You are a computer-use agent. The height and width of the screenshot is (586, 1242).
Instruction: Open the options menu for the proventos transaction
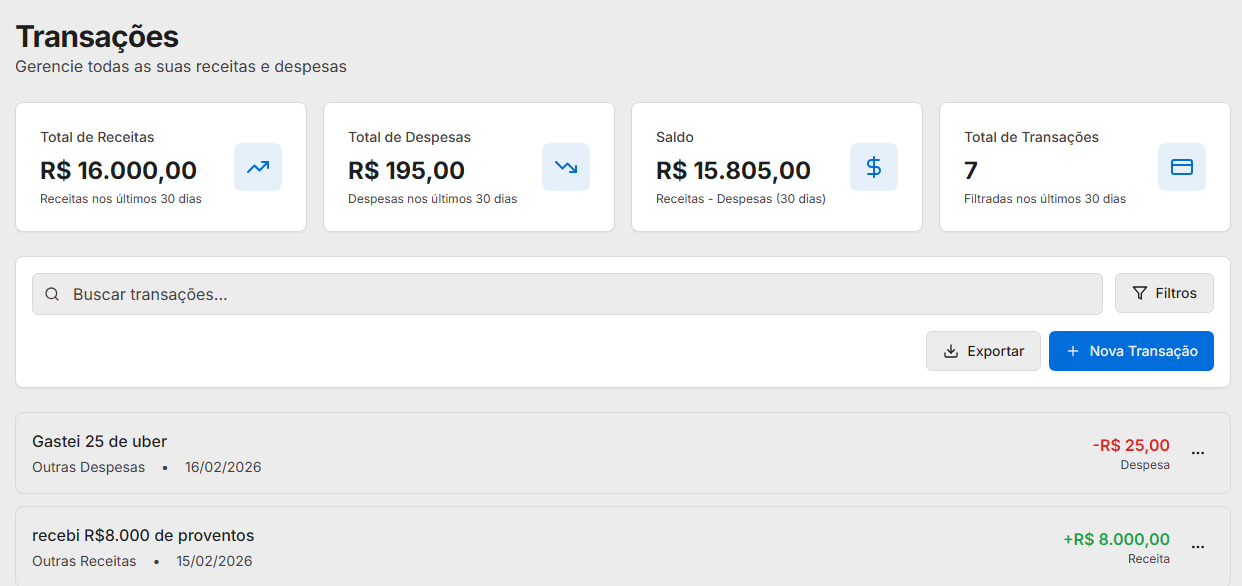click(1198, 546)
